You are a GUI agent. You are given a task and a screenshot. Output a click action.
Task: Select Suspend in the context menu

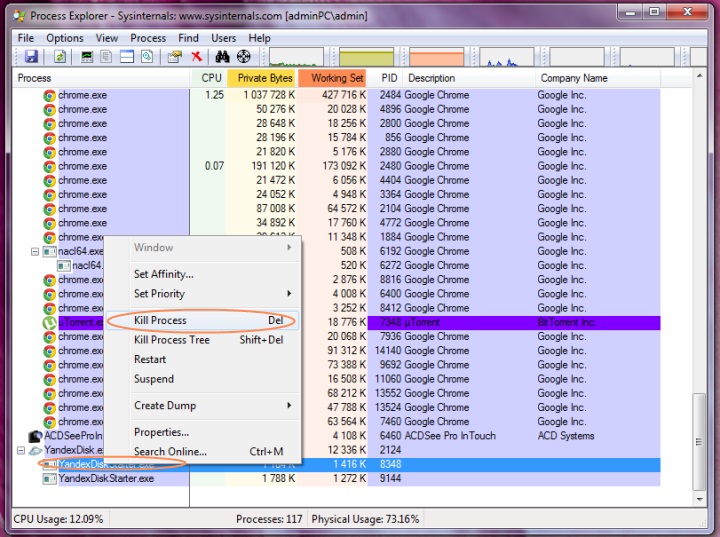(x=203, y=379)
